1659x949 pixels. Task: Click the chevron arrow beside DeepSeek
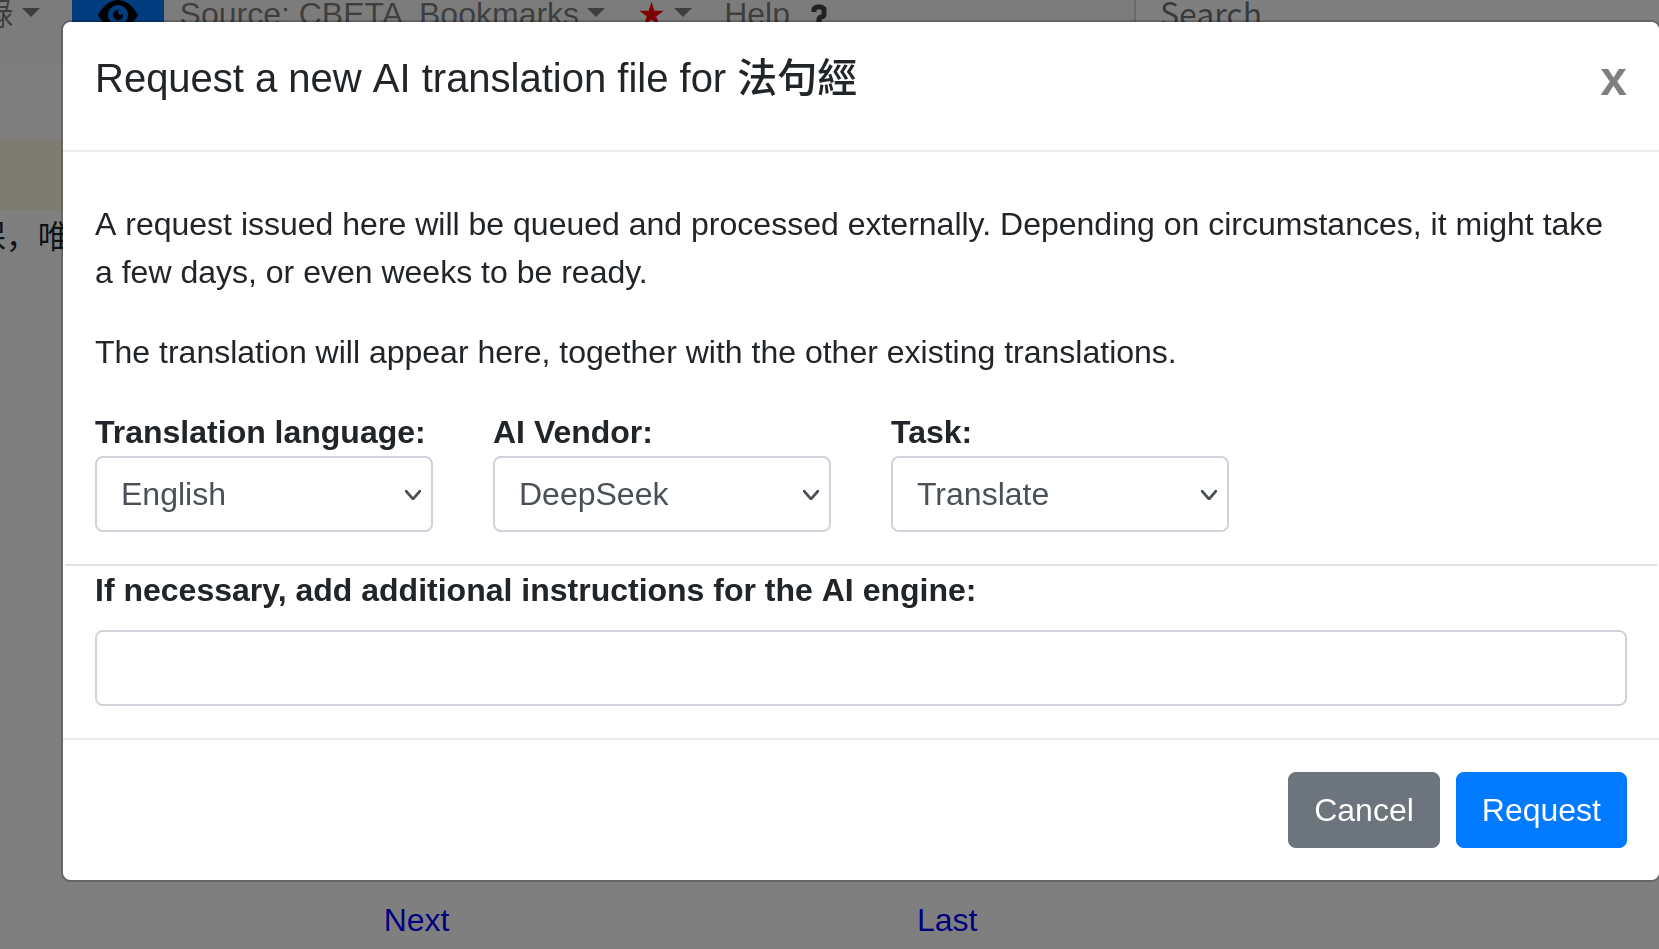pyautogui.click(x=810, y=495)
